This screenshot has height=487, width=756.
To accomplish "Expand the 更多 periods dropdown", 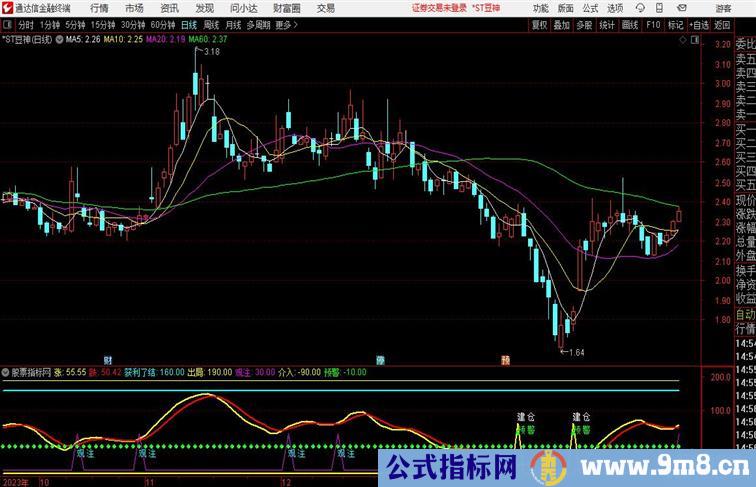I will point(287,25).
